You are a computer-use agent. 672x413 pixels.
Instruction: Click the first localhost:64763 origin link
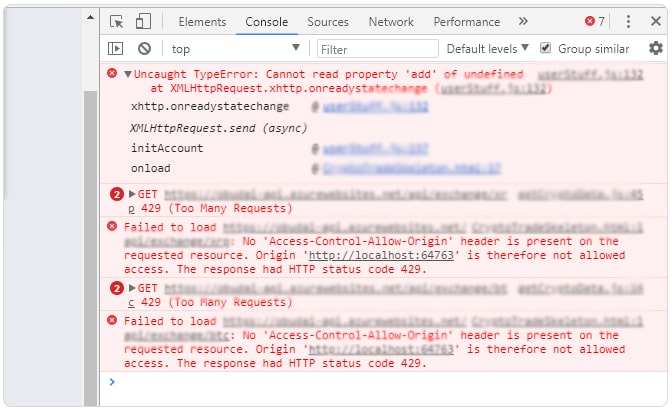[382, 255]
